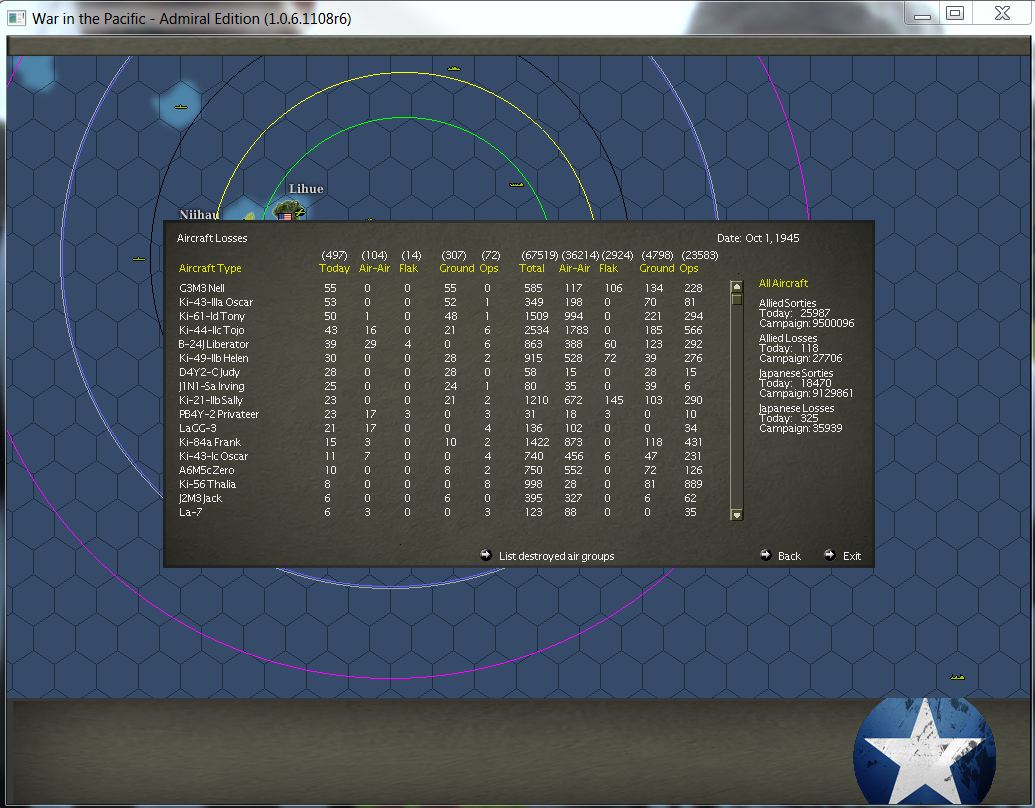The height and width of the screenshot is (808, 1035).
Task: Select the Ki-84a Frank row
Action: [441, 442]
